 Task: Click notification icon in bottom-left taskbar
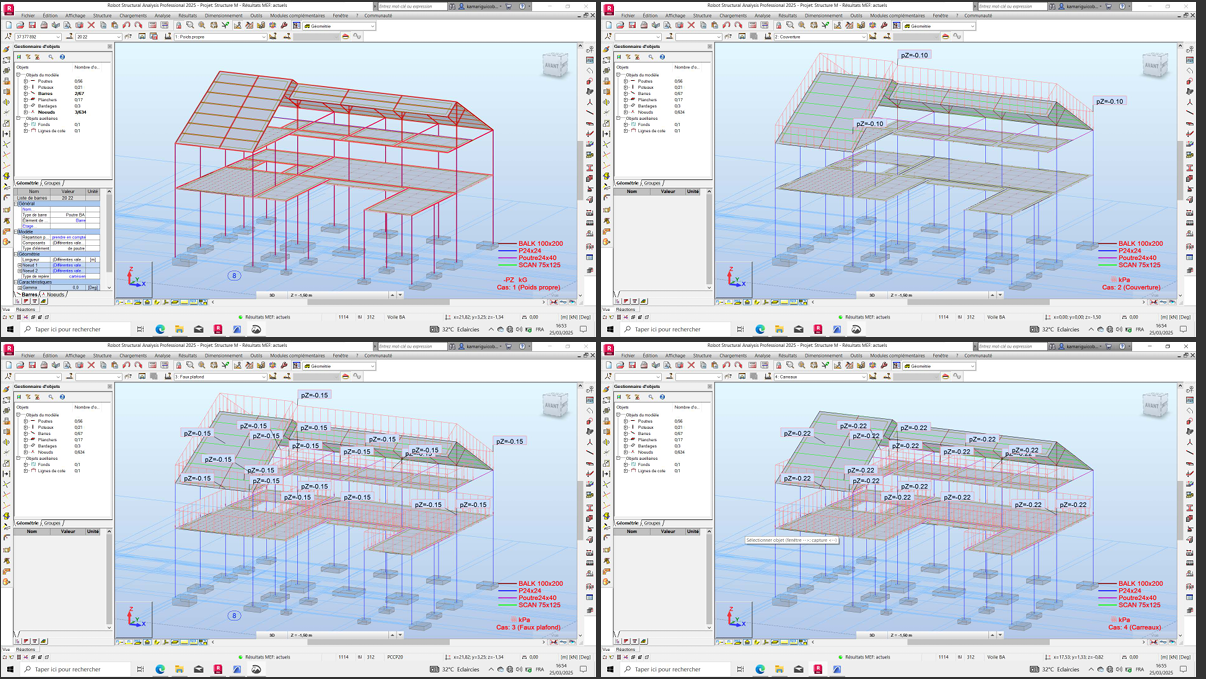coord(583,669)
